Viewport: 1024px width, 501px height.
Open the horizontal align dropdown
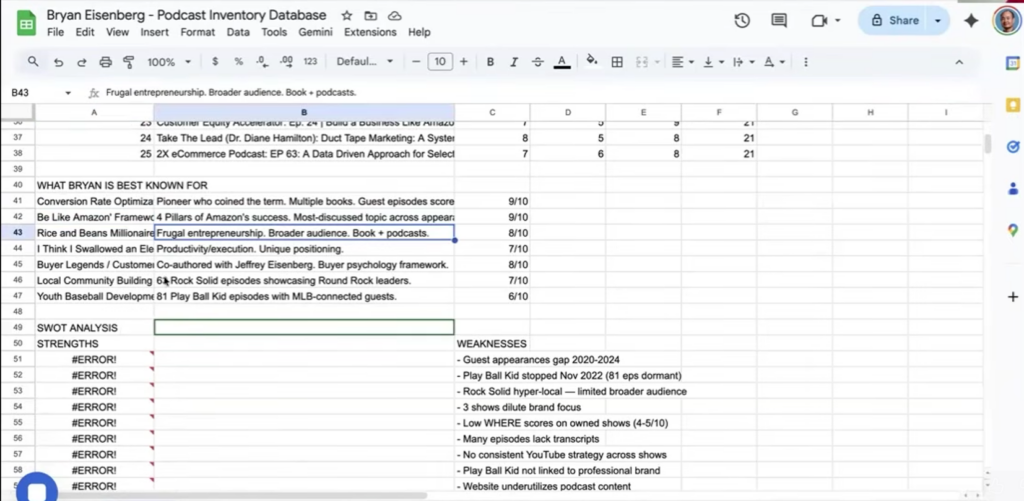682,62
